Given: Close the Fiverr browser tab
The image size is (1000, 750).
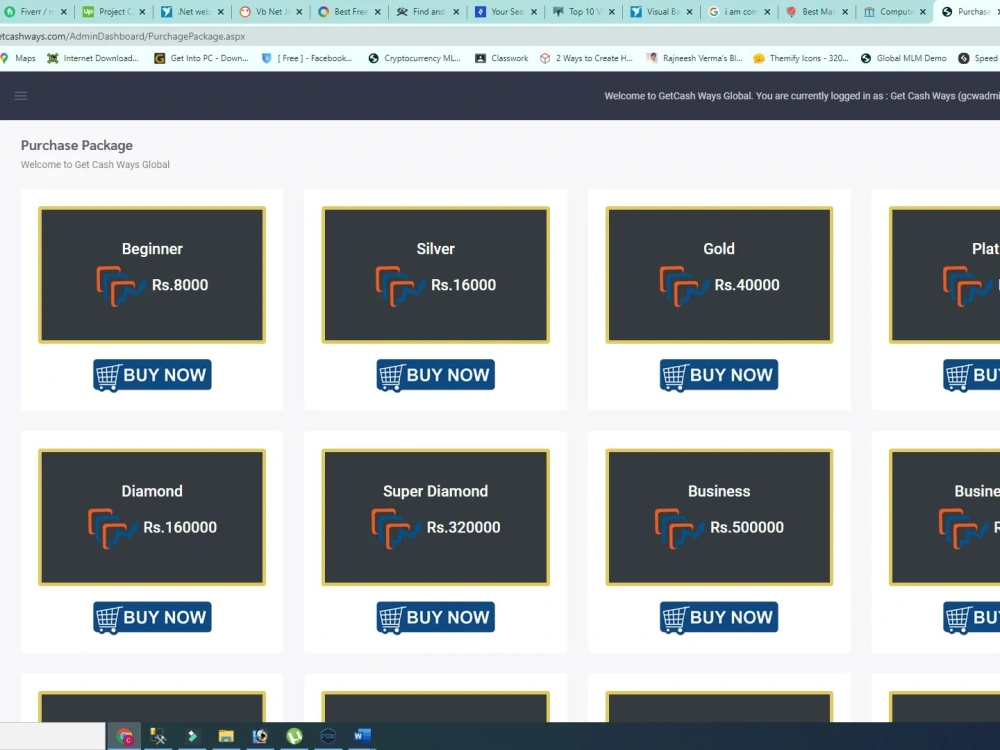Looking at the screenshot, I should coord(64,11).
